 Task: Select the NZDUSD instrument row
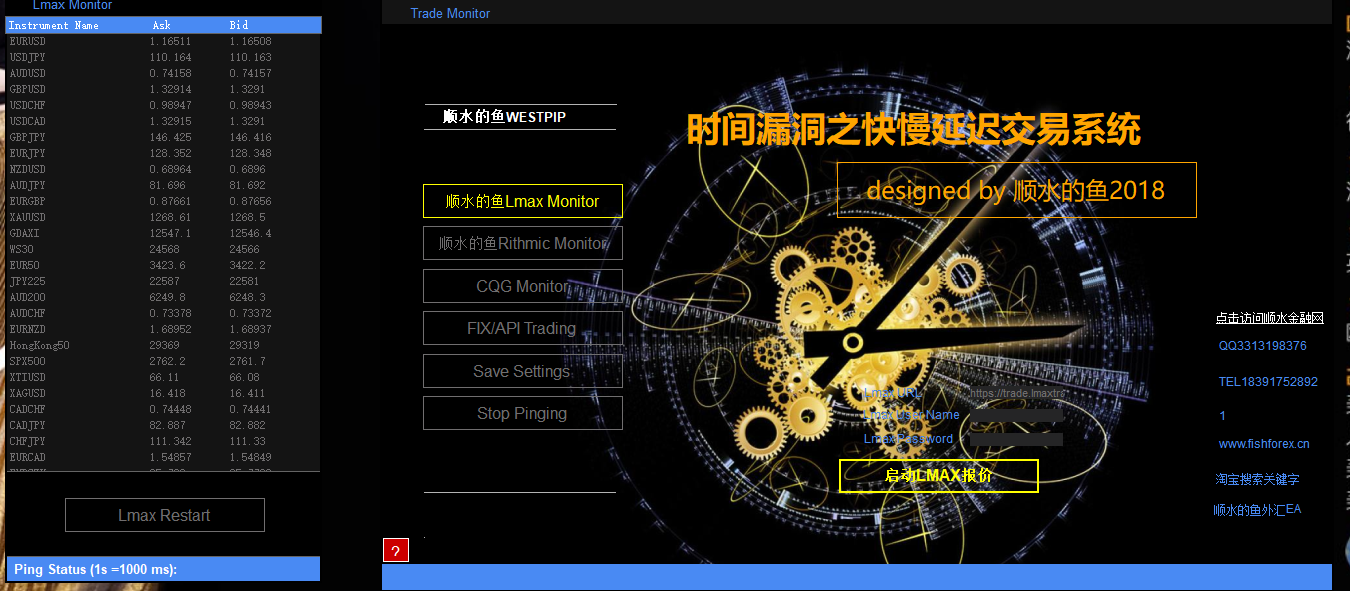[x=163, y=169]
